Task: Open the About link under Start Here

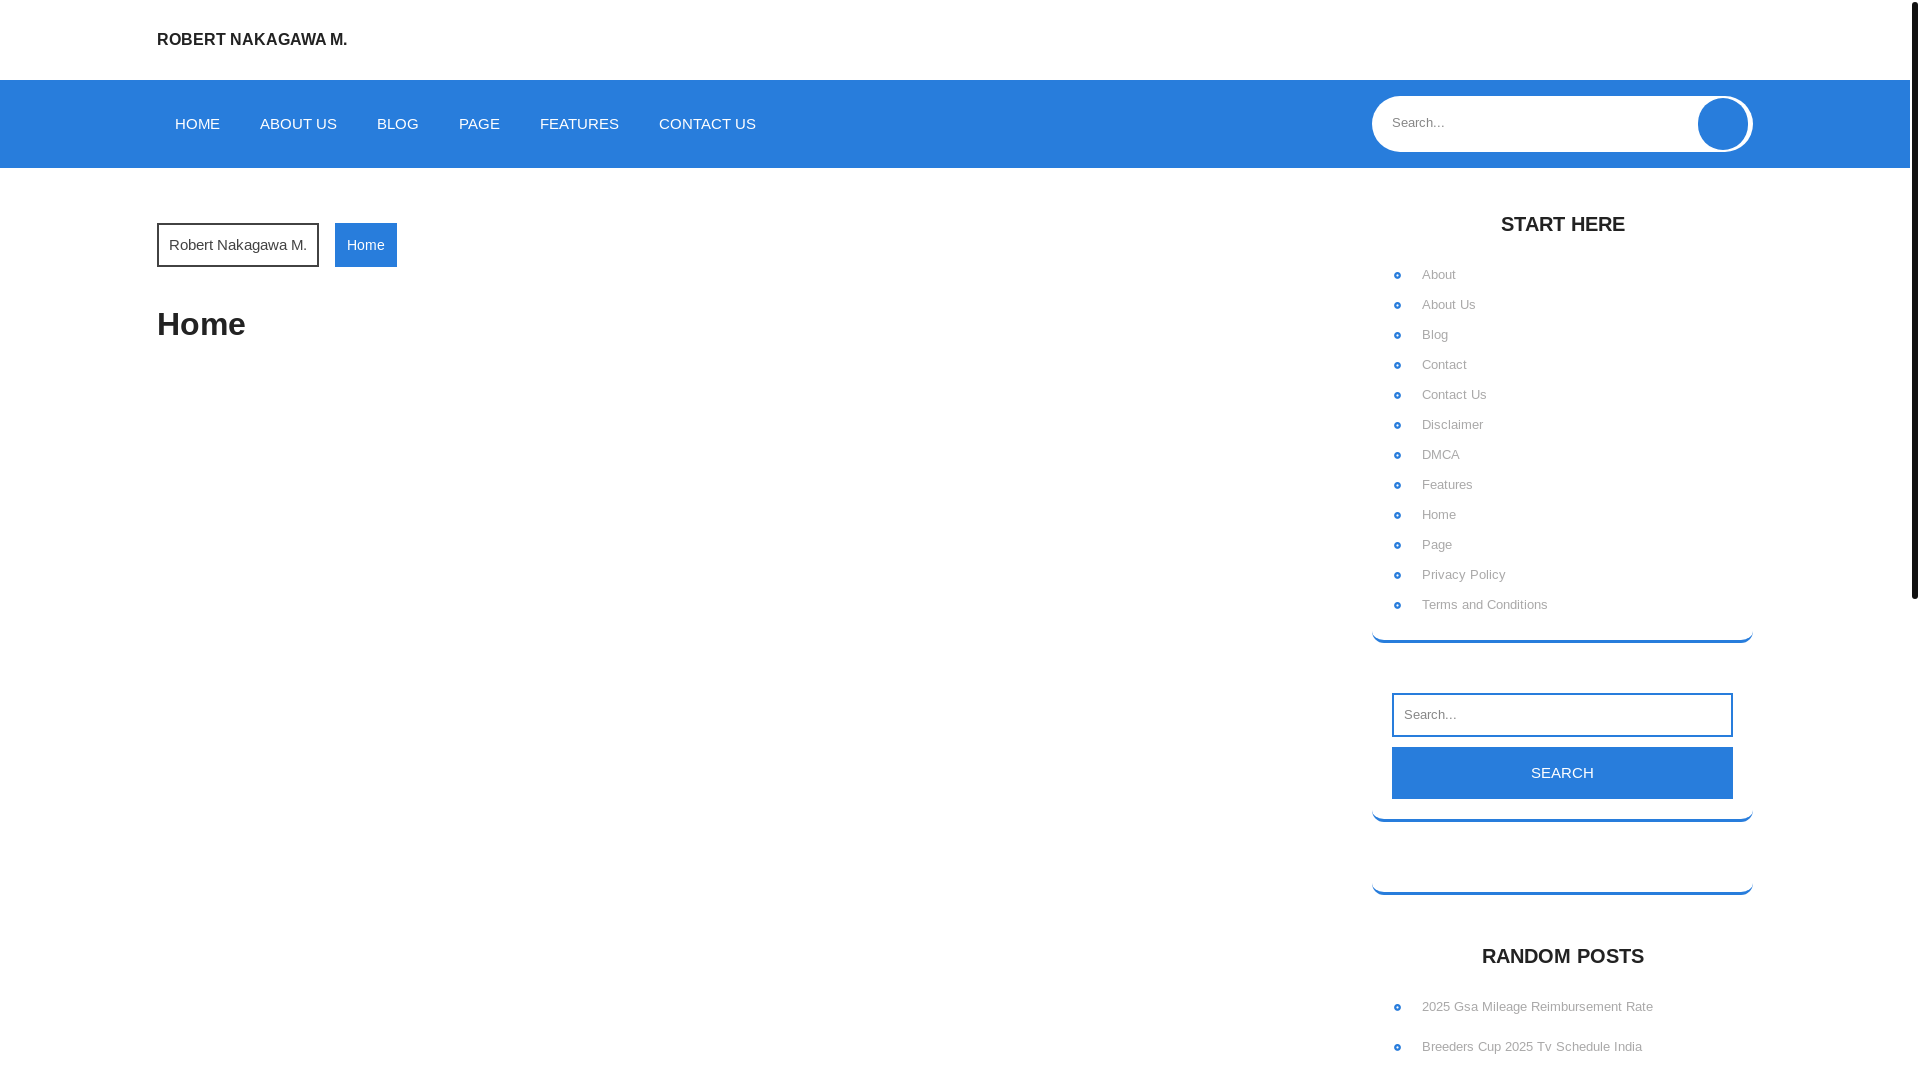Action: point(1439,275)
